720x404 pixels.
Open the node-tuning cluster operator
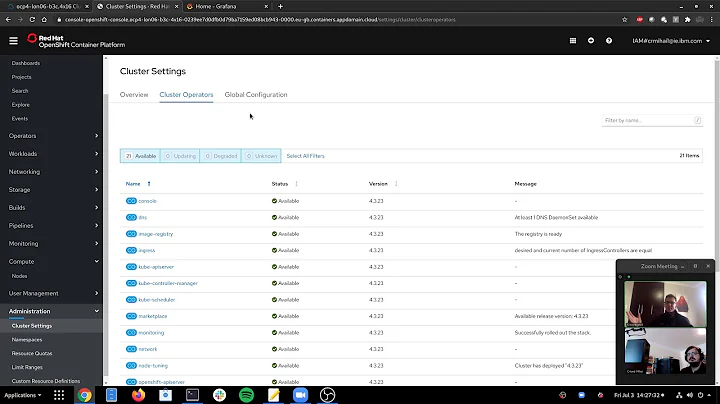pos(153,366)
